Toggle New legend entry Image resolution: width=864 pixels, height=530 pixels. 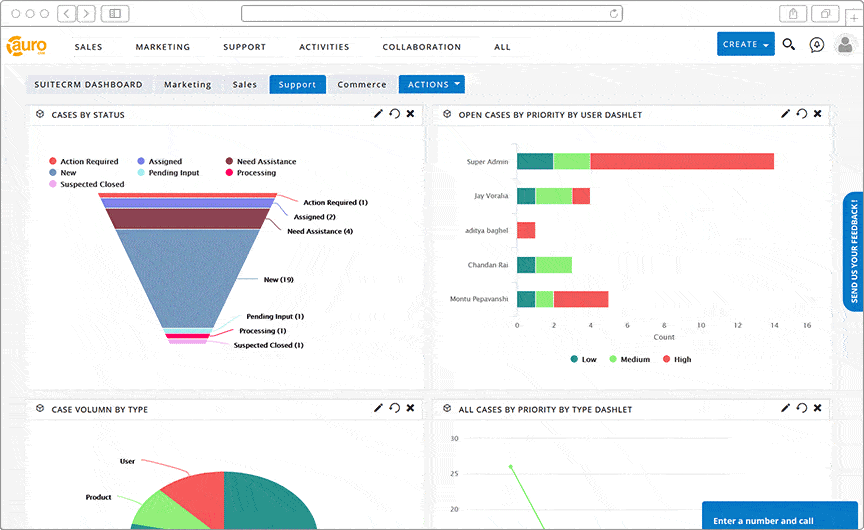click(63, 172)
